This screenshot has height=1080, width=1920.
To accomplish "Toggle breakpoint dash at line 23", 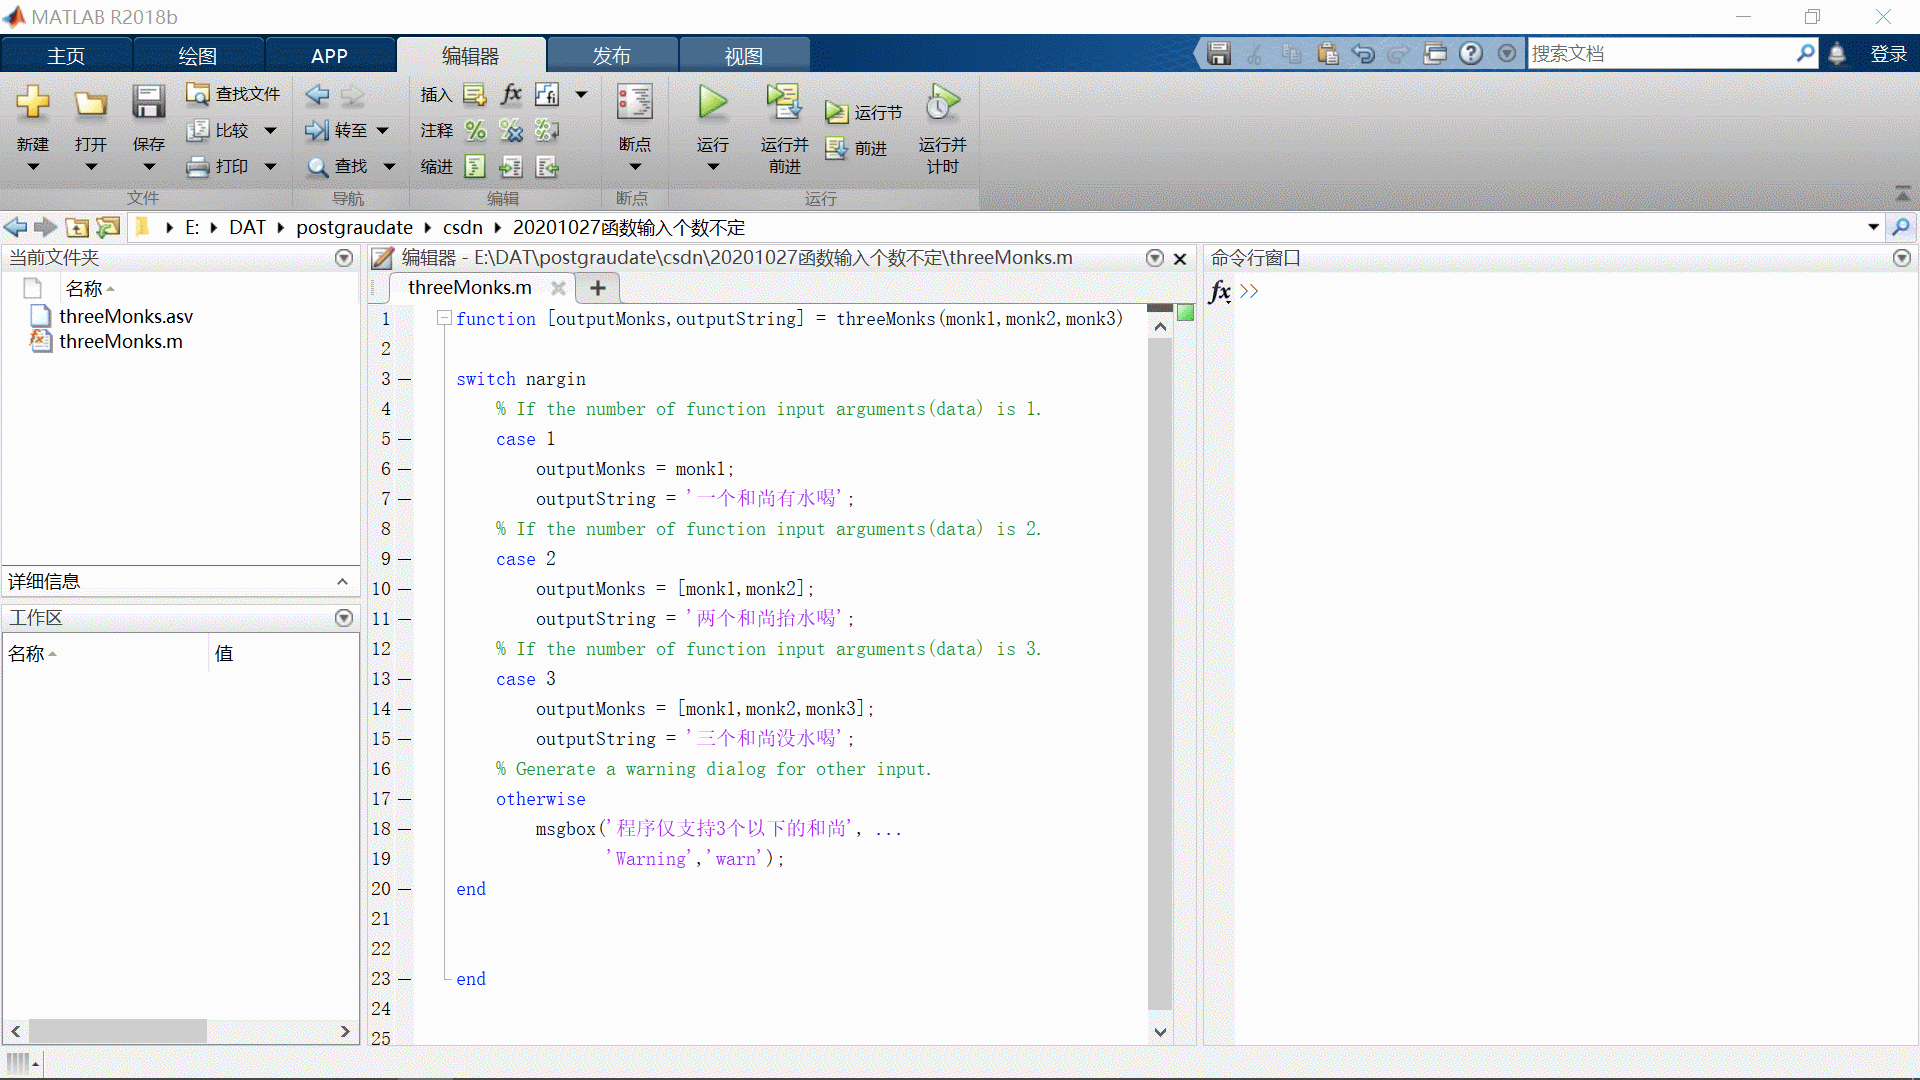I will click(x=405, y=979).
